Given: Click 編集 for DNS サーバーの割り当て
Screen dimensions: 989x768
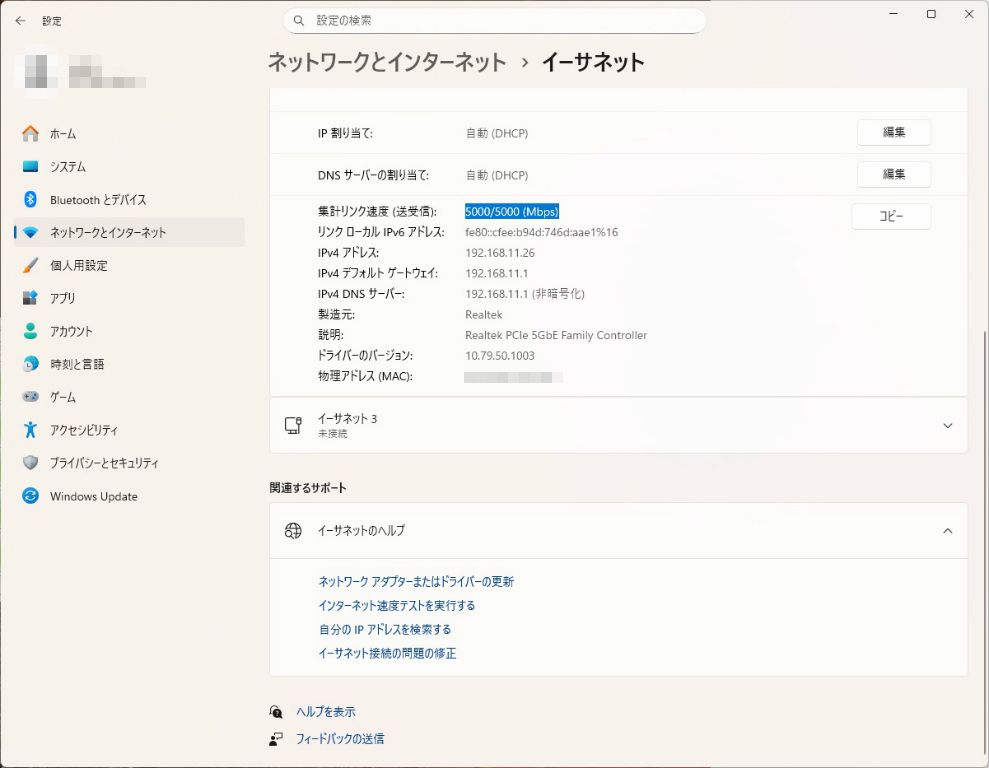Looking at the screenshot, I should coord(893,175).
